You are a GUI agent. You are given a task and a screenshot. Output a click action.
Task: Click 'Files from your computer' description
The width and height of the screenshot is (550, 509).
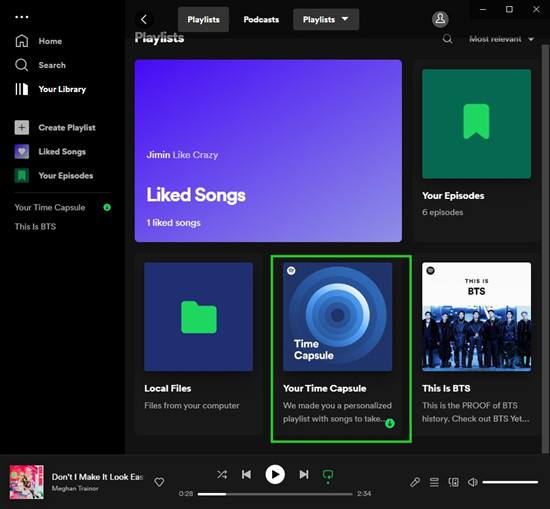pos(192,406)
